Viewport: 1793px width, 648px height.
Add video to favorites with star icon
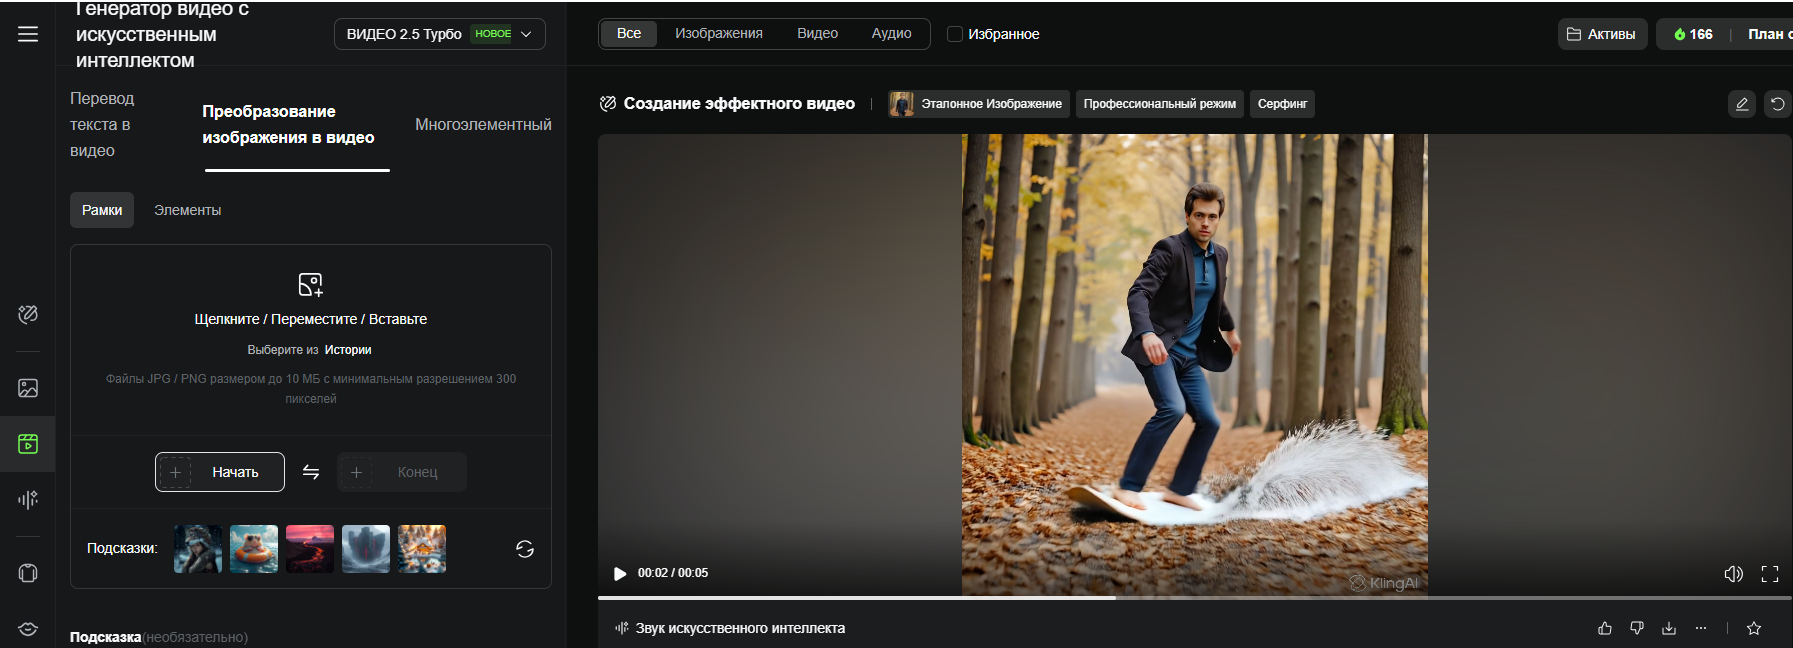pyautogui.click(x=1754, y=628)
